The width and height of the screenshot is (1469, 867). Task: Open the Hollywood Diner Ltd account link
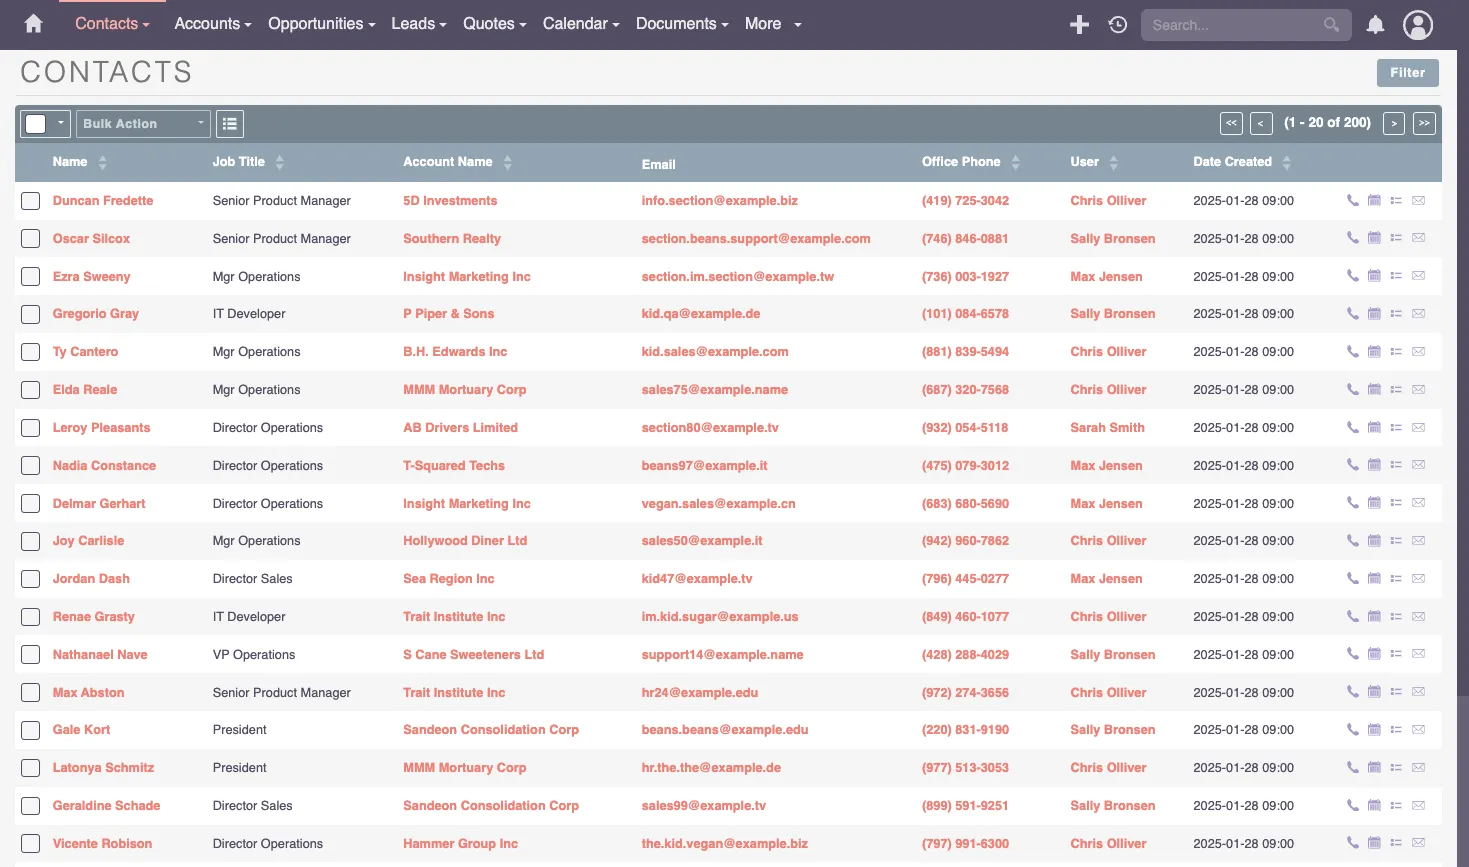[x=464, y=541]
